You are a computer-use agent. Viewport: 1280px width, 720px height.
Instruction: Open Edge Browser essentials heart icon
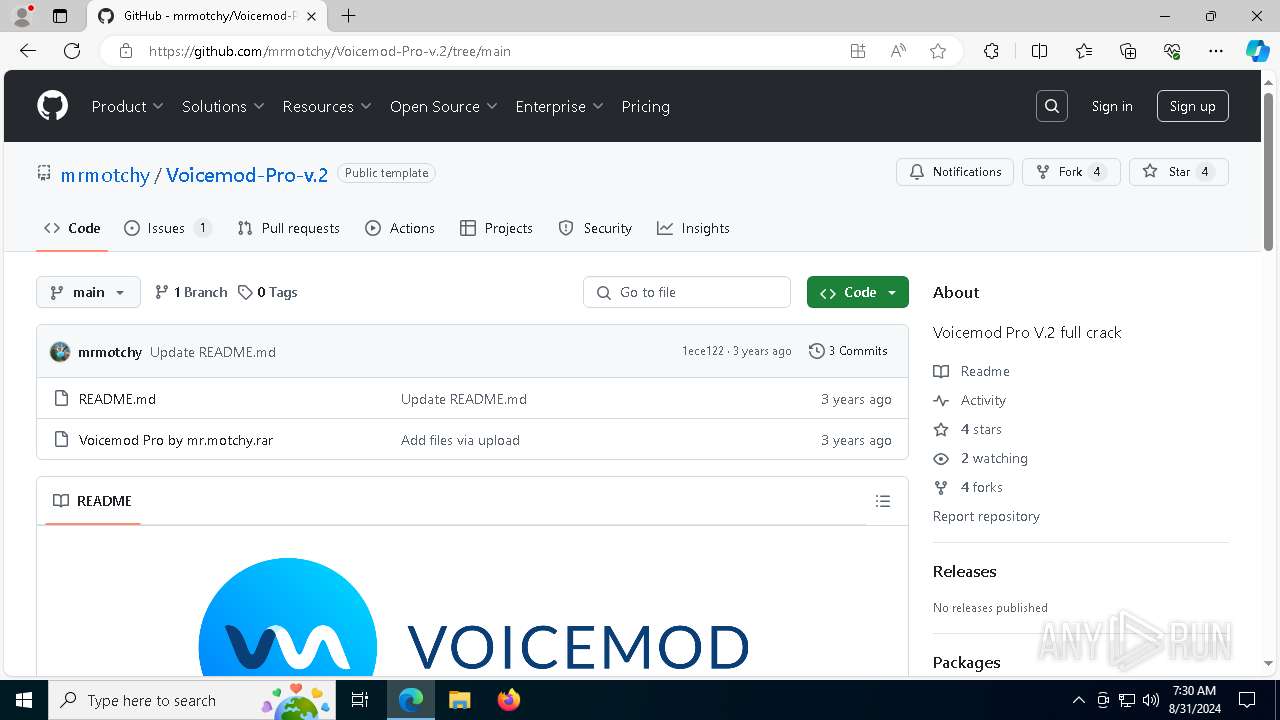pos(1172,51)
